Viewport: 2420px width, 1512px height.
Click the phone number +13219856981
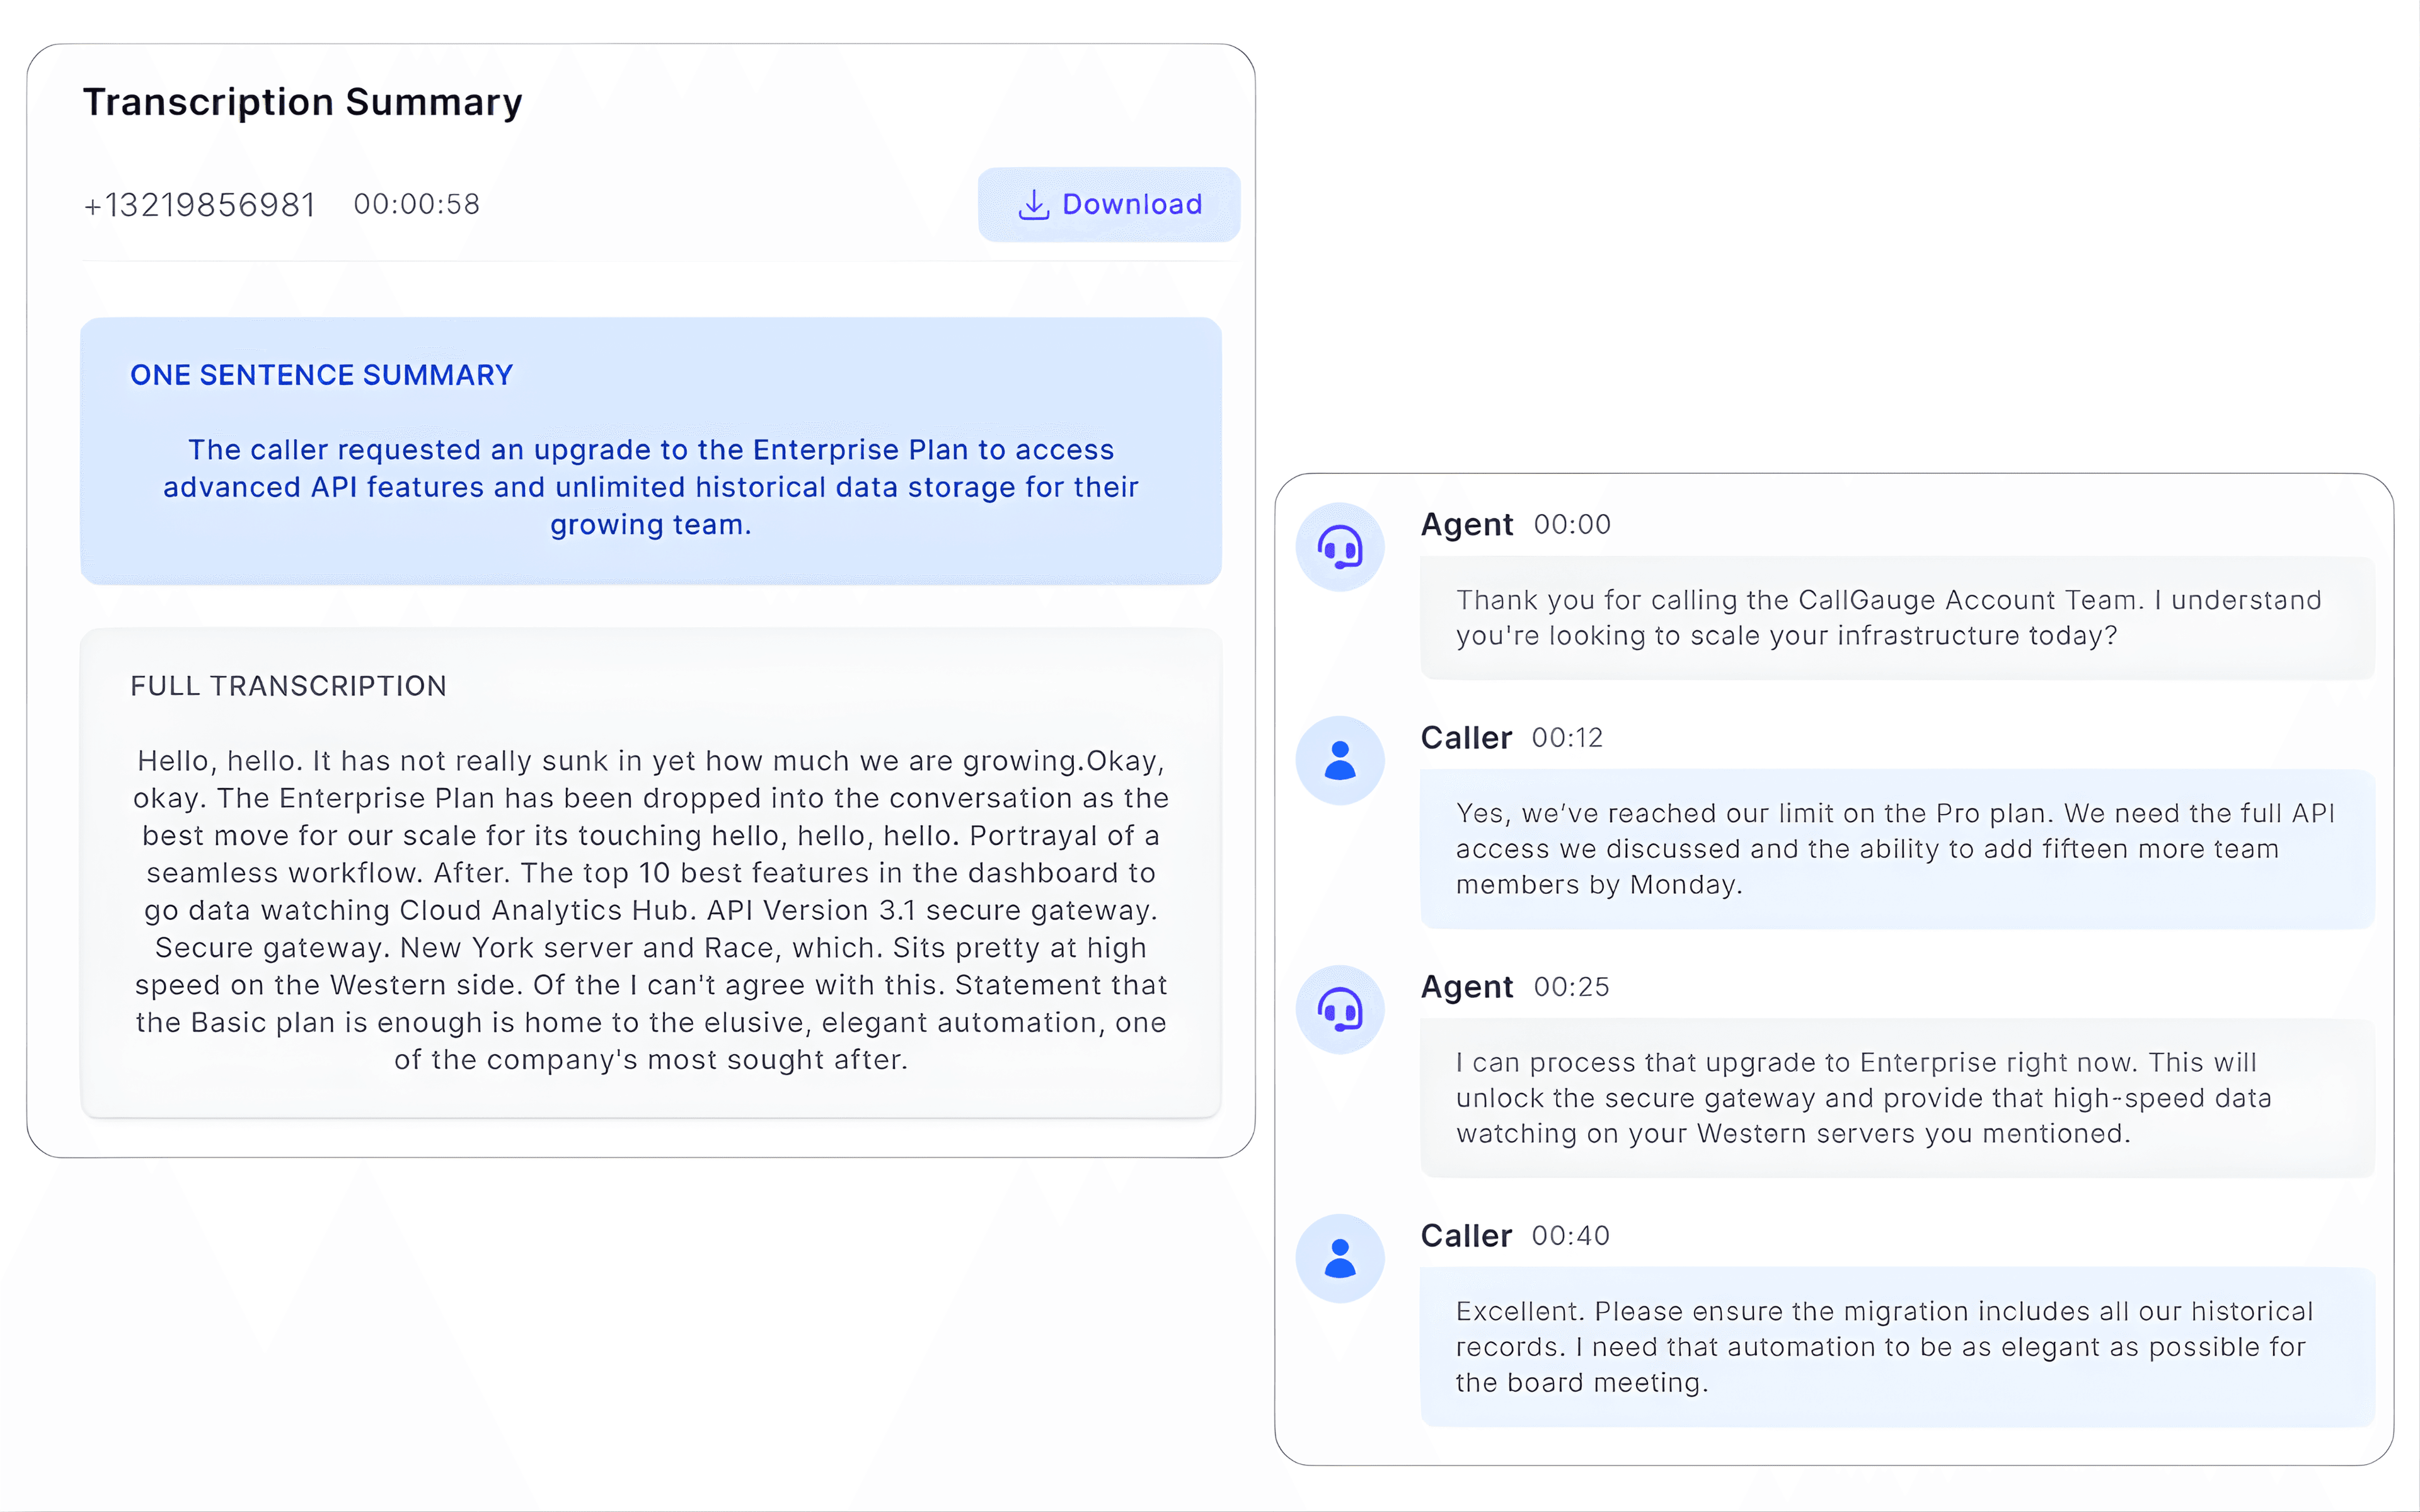coord(198,204)
